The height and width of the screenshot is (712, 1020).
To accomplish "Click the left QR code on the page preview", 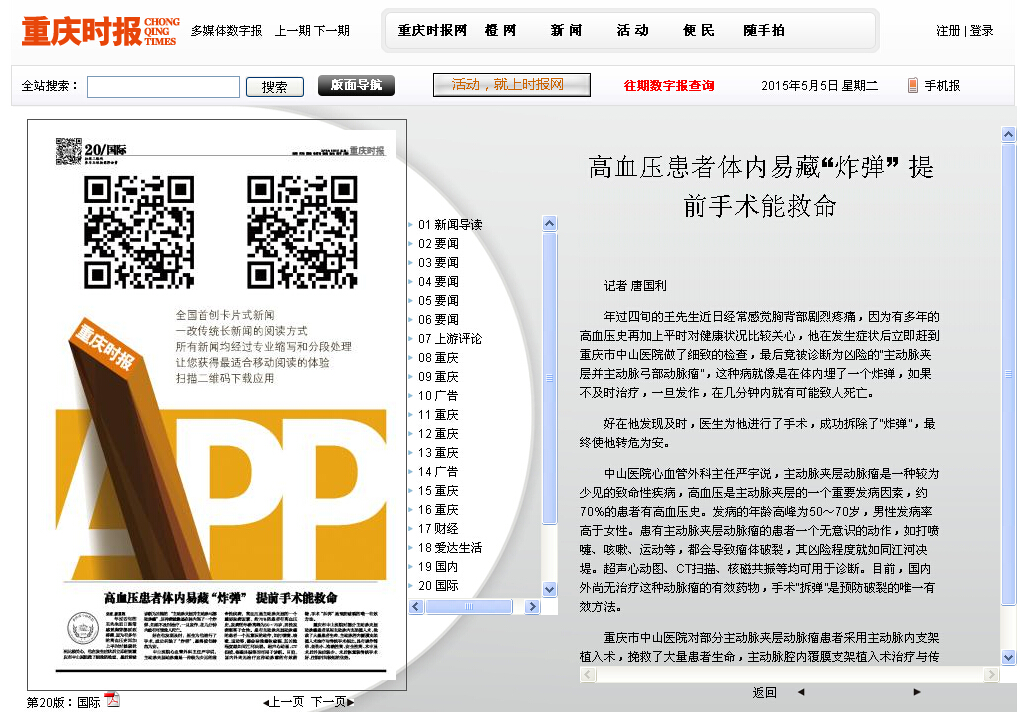I will click(x=139, y=232).
